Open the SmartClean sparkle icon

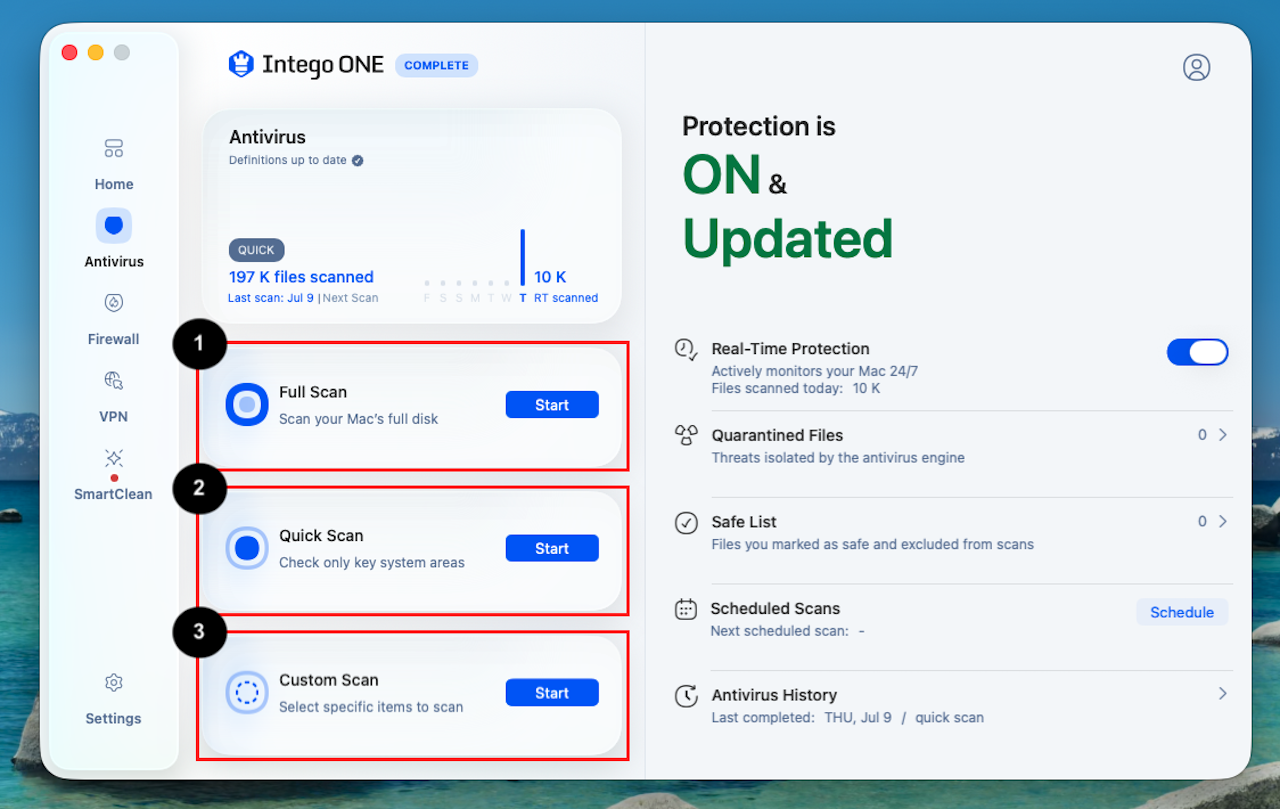coord(114,458)
